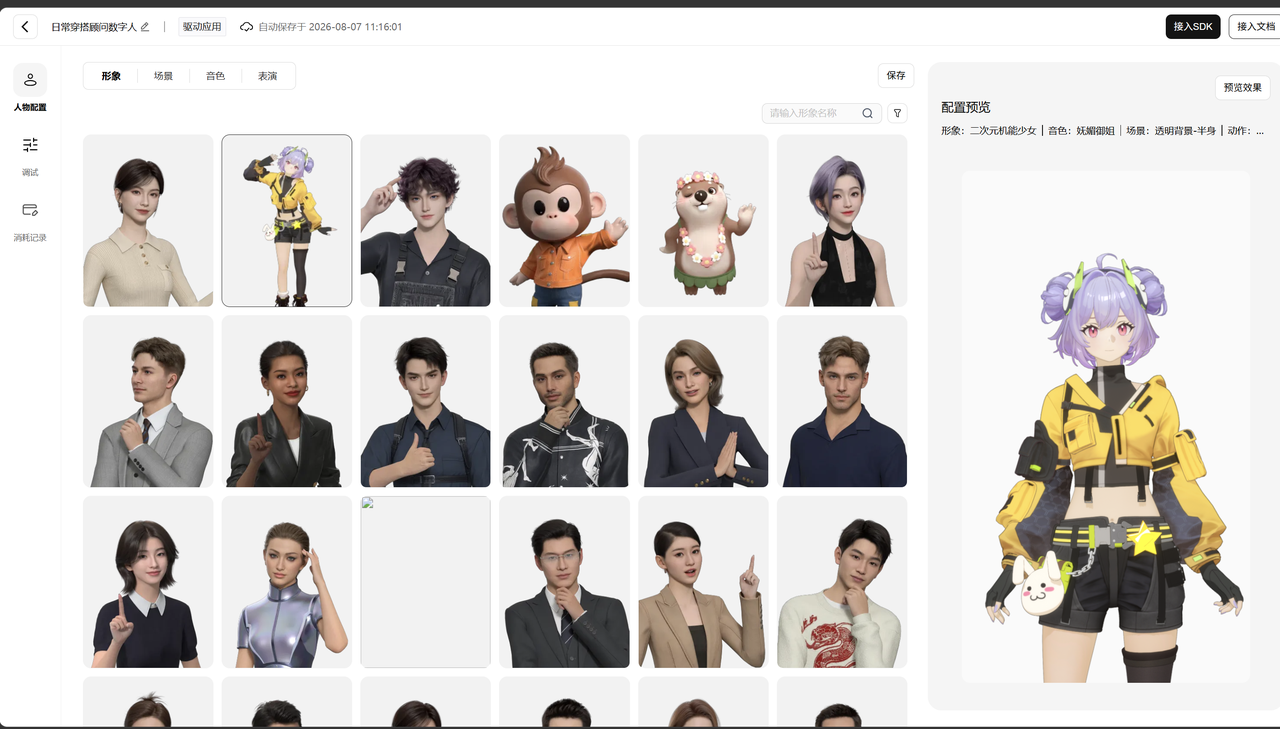Screen dimensions: 1280x729
Task: Click the broken-image placeholder avatar card
Action: point(426,582)
